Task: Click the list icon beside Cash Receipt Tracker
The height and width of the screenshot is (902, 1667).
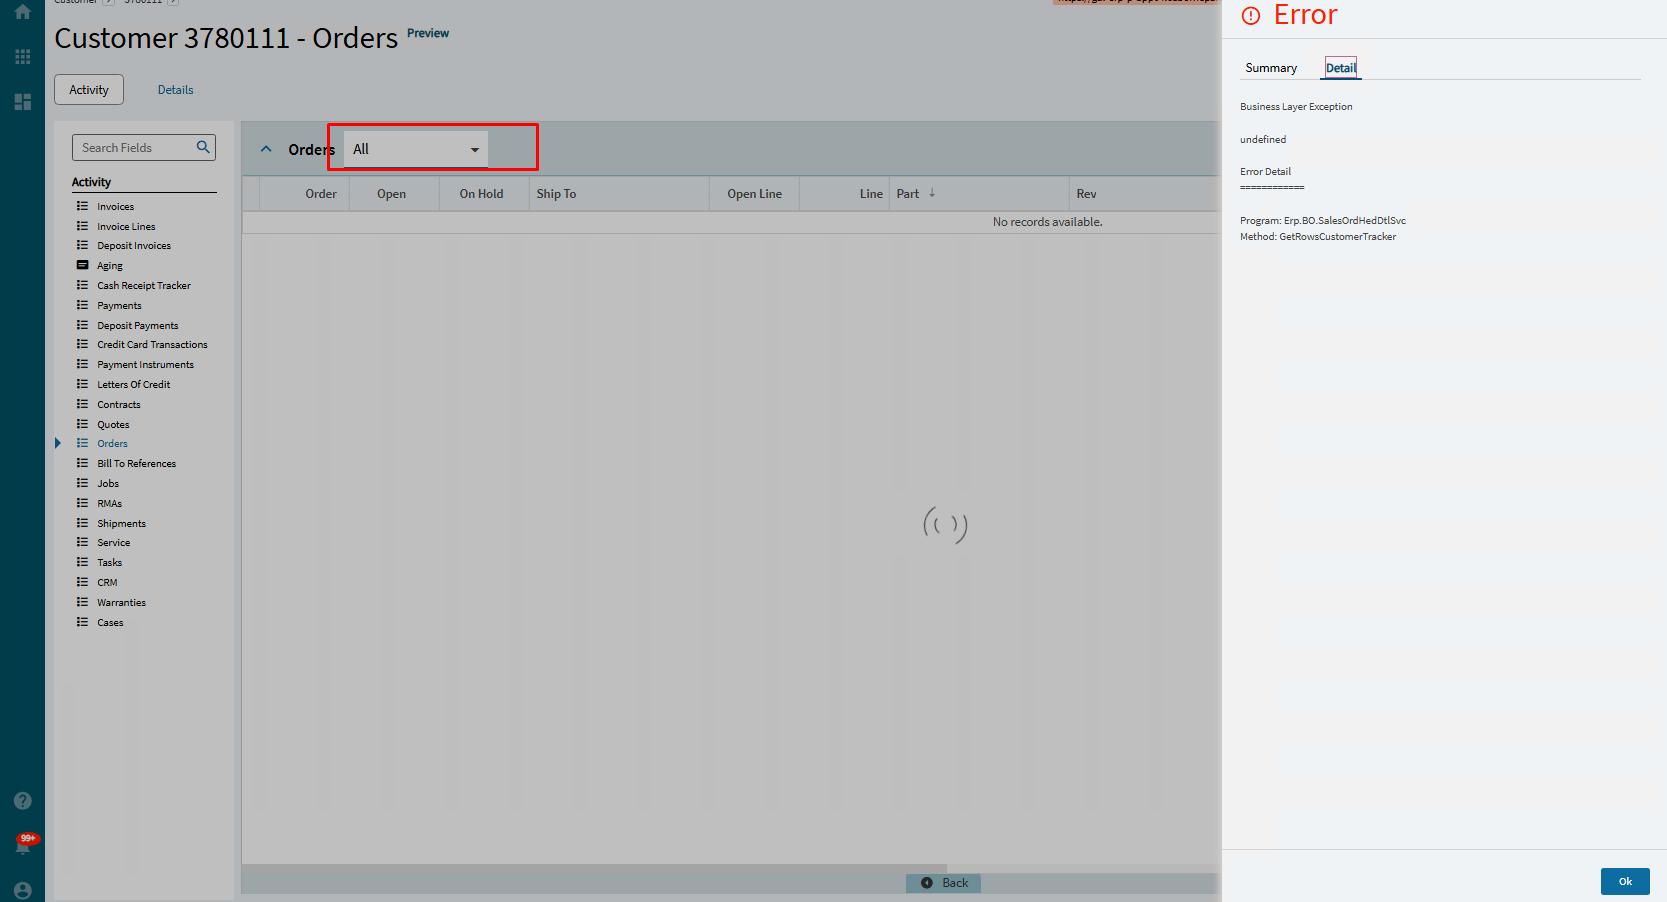Action: pos(83,285)
